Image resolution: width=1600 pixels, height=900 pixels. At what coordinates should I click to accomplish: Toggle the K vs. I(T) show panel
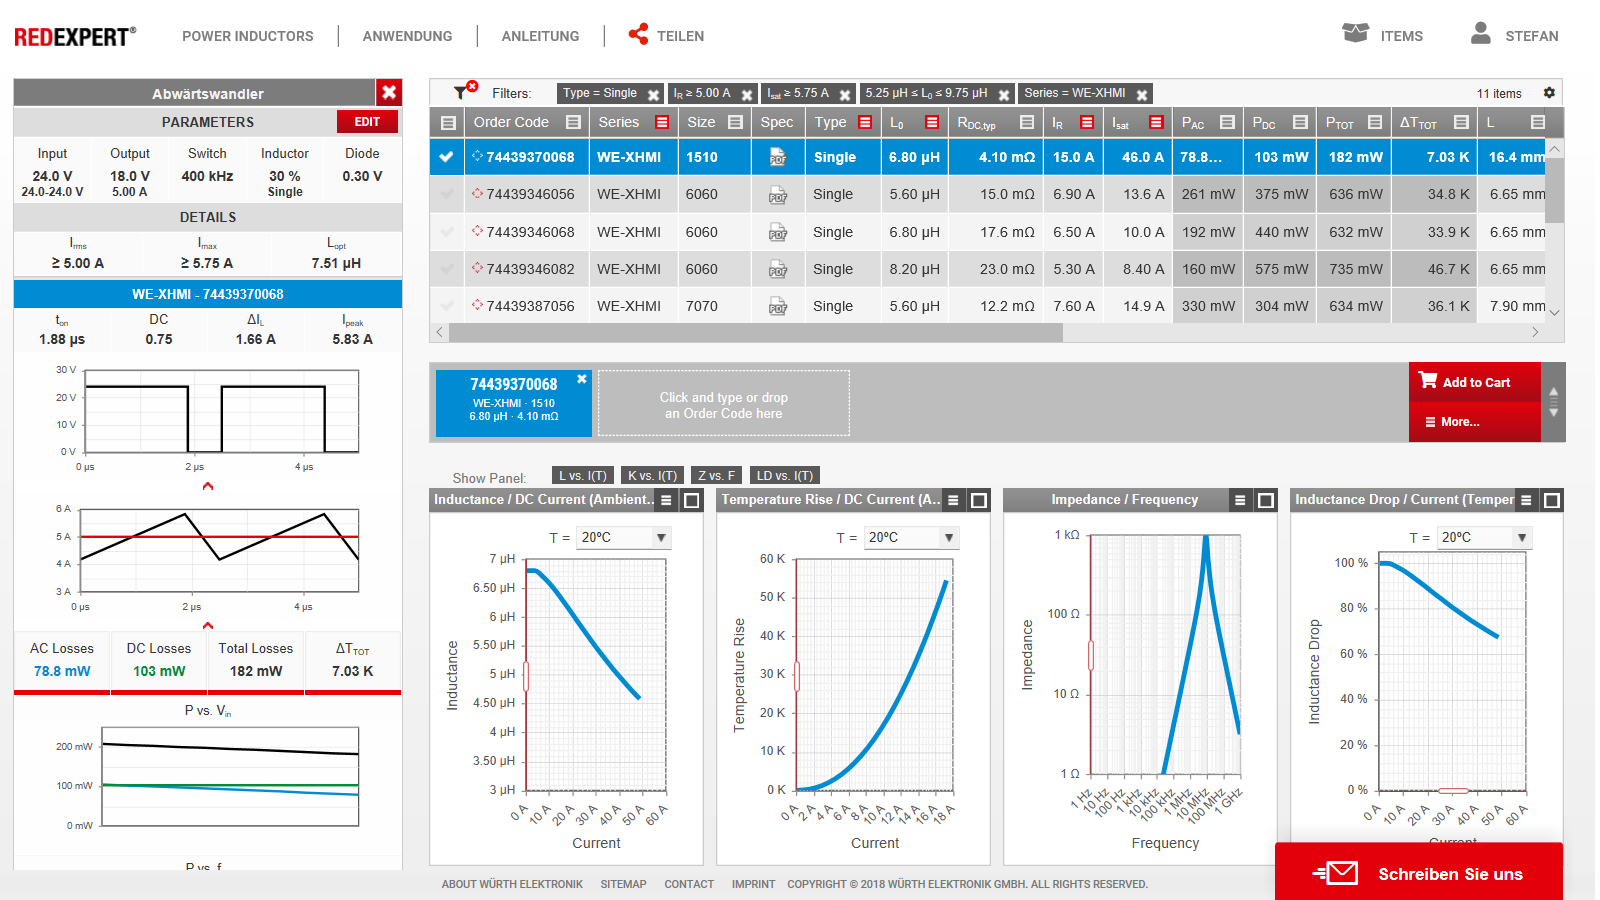tap(652, 476)
